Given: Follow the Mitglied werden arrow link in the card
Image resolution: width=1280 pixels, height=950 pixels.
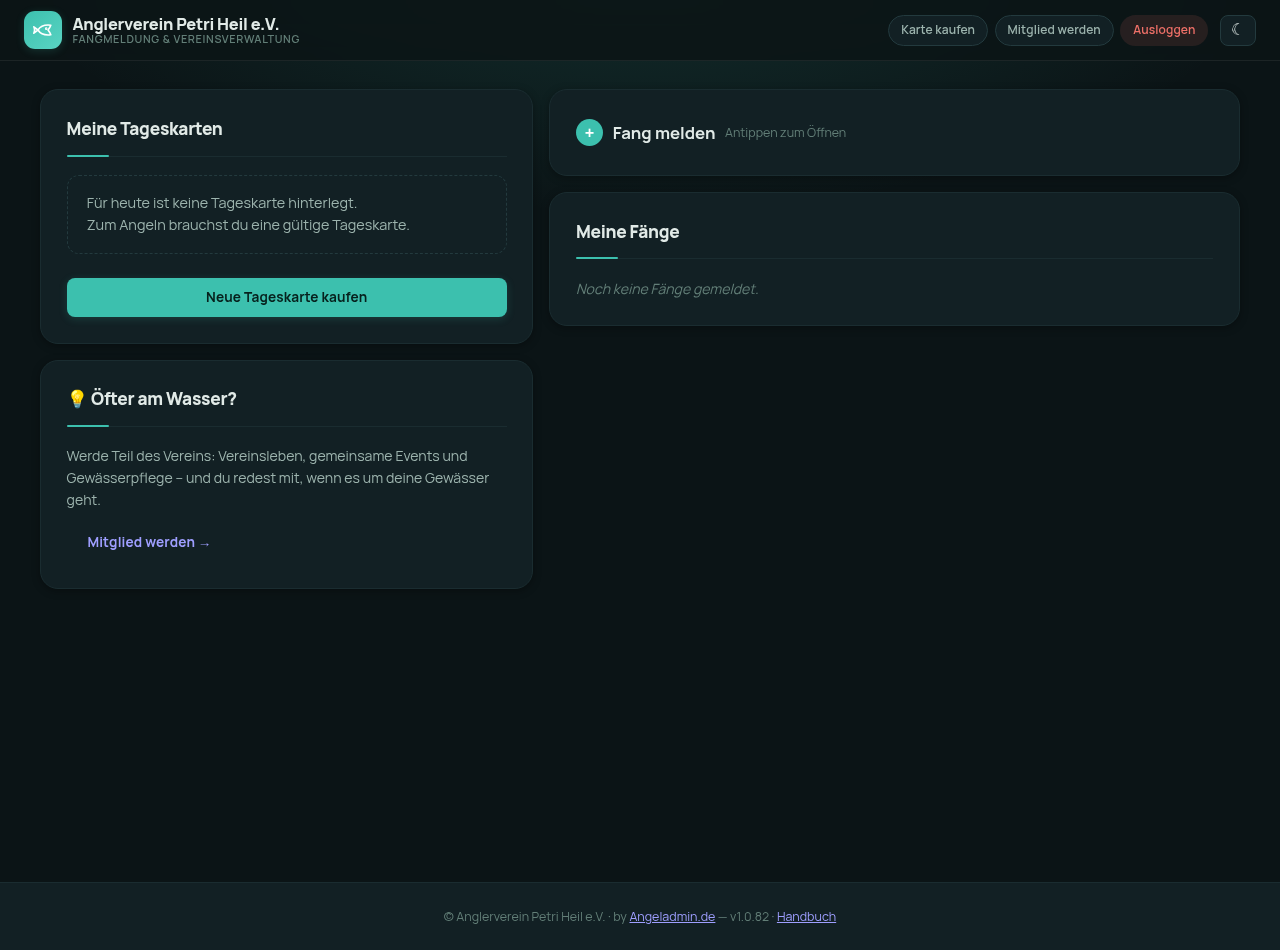Looking at the screenshot, I should click(149, 542).
